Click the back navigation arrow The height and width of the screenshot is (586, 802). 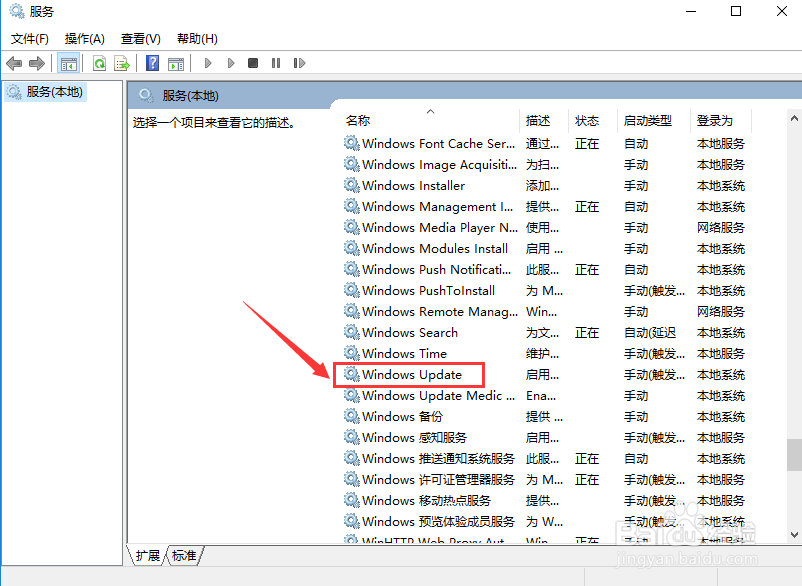[x=13, y=63]
